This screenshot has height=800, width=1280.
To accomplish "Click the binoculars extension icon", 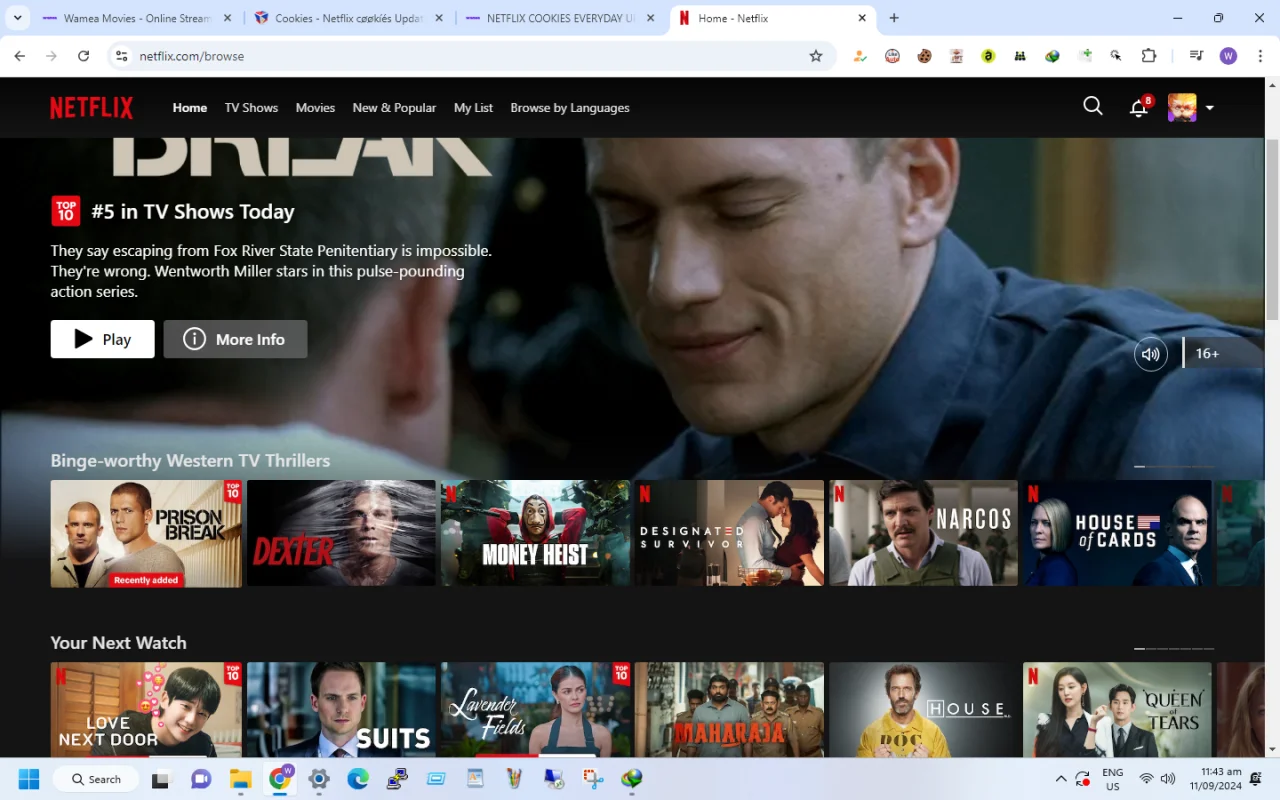I will [1020, 56].
